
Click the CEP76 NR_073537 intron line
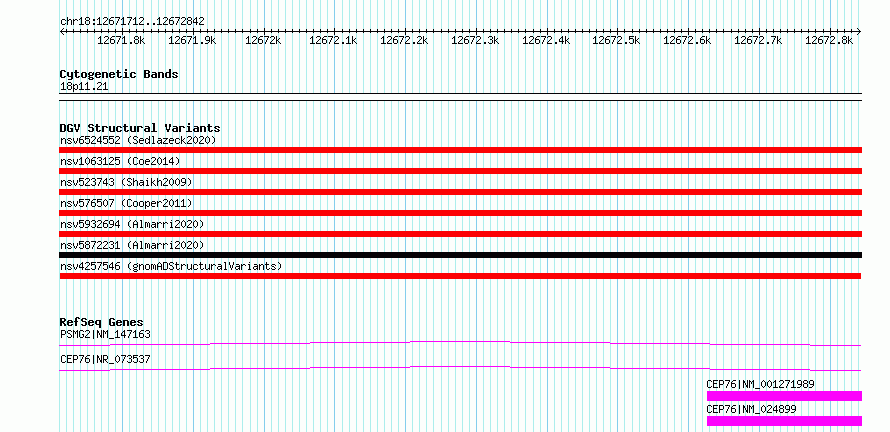pyautogui.click(x=461, y=367)
